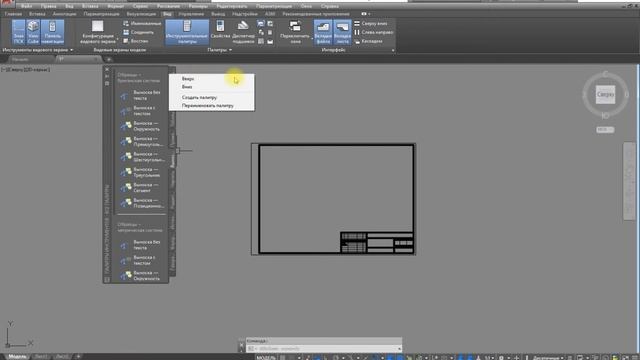Close the tool palettes window

(107, 69)
